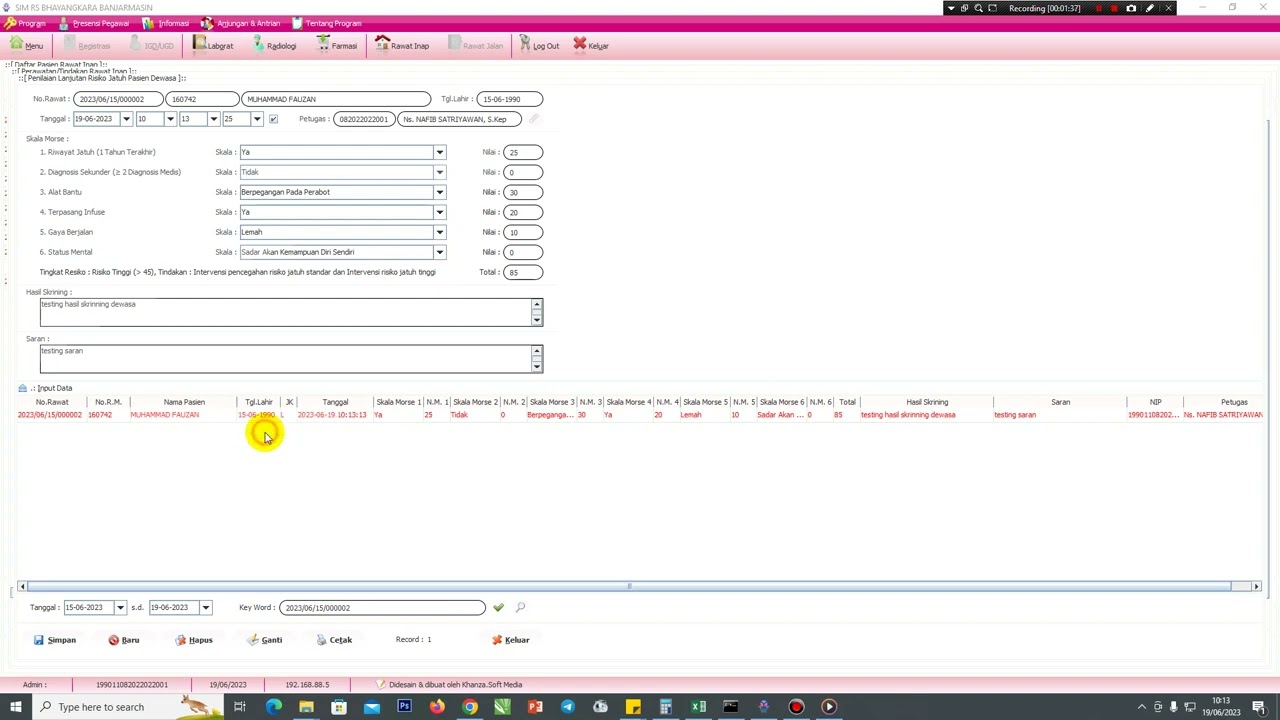Click the Keluar button in top toolbar
Viewport: 1280px width, 720px height.
(591, 45)
